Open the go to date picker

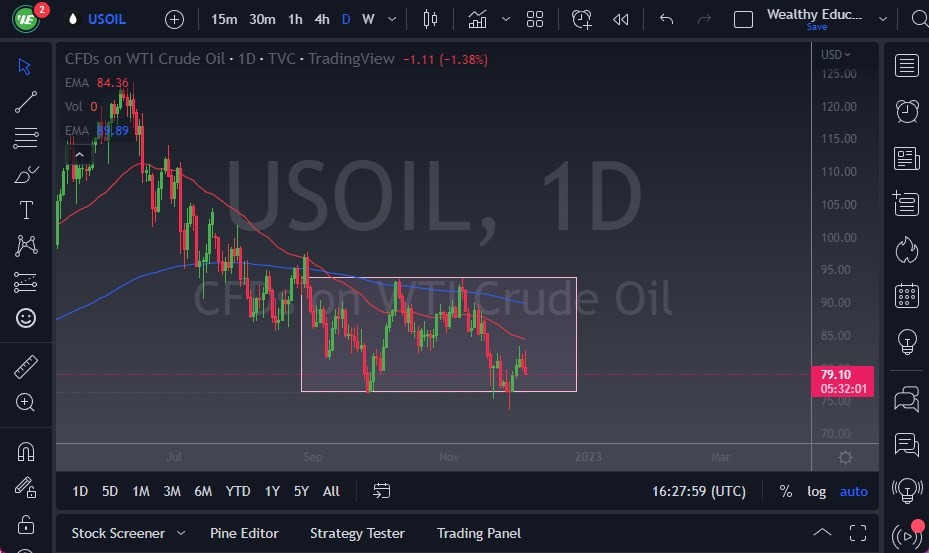coord(382,491)
